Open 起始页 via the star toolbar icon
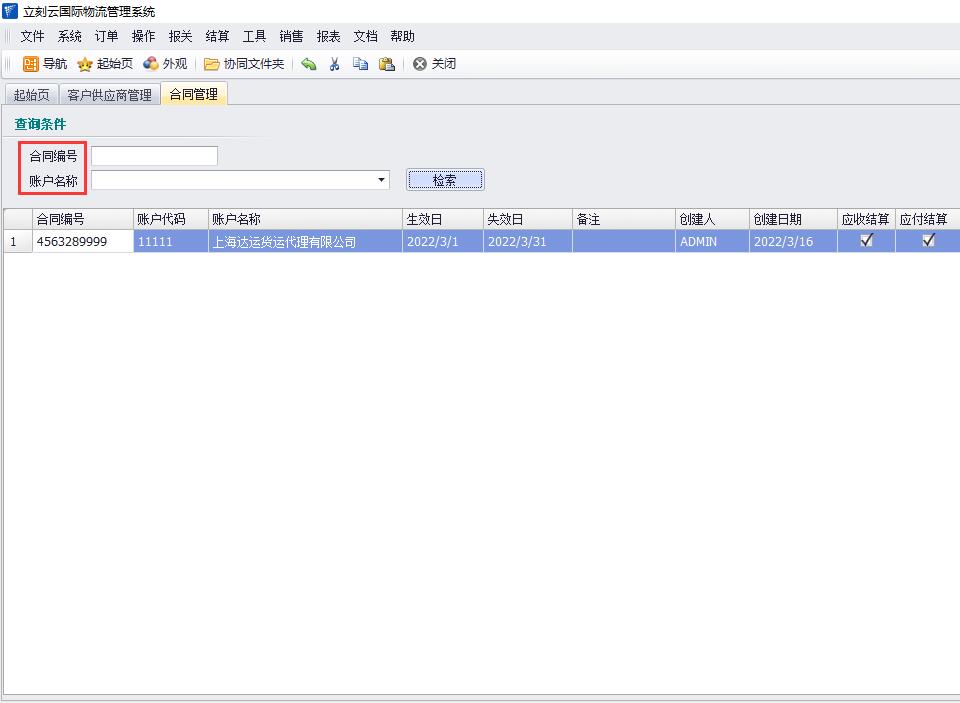The width and height of the screenshot is (960, 703). pyautogui.click(x=85, y=64)
